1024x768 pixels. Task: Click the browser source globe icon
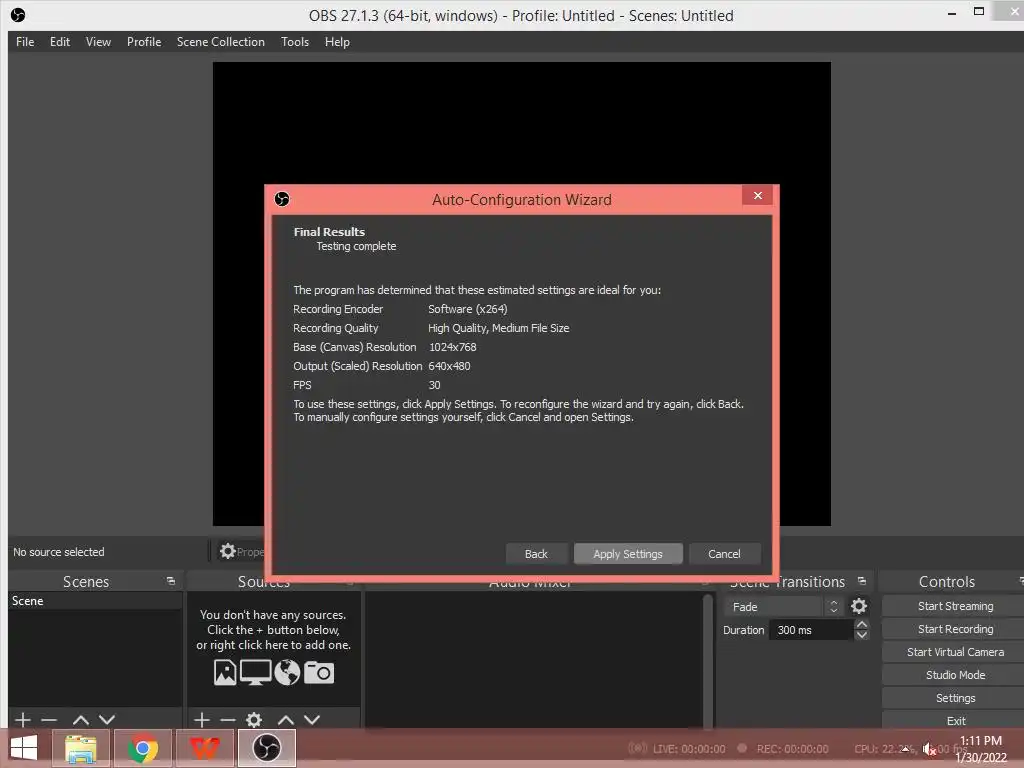[287, 672]
